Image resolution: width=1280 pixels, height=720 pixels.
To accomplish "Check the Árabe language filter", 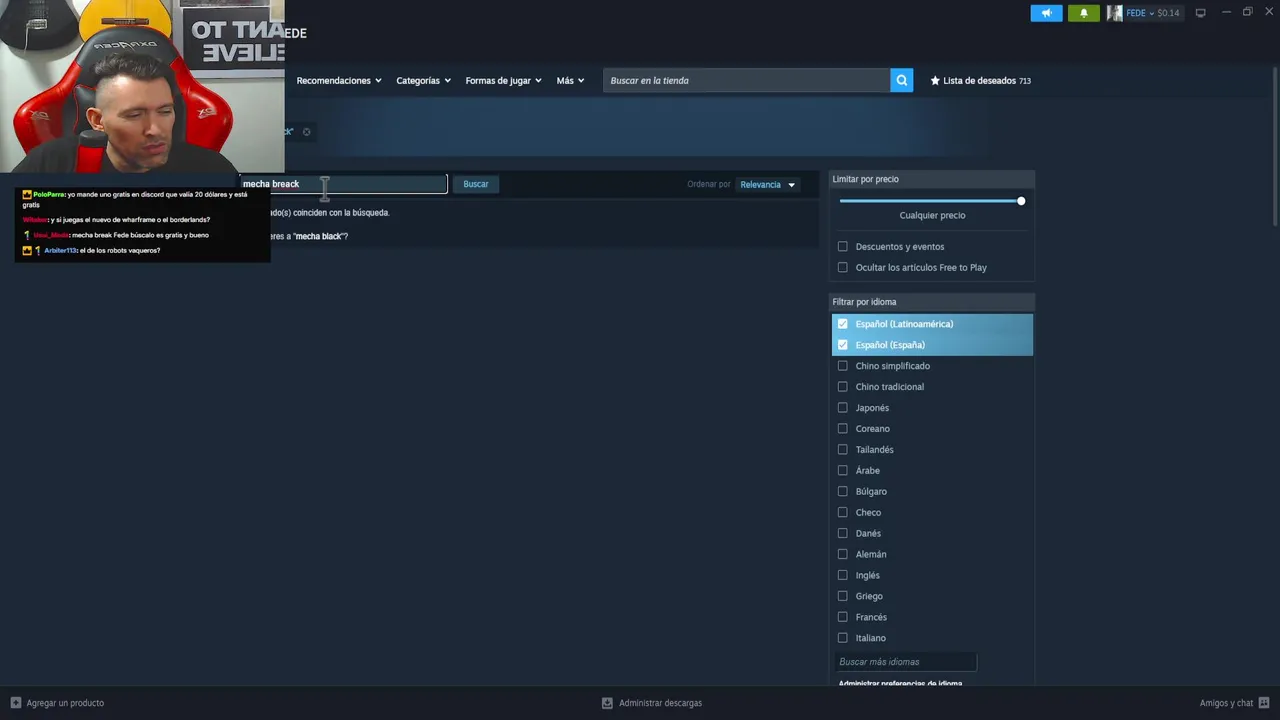I will coord(842,471).
